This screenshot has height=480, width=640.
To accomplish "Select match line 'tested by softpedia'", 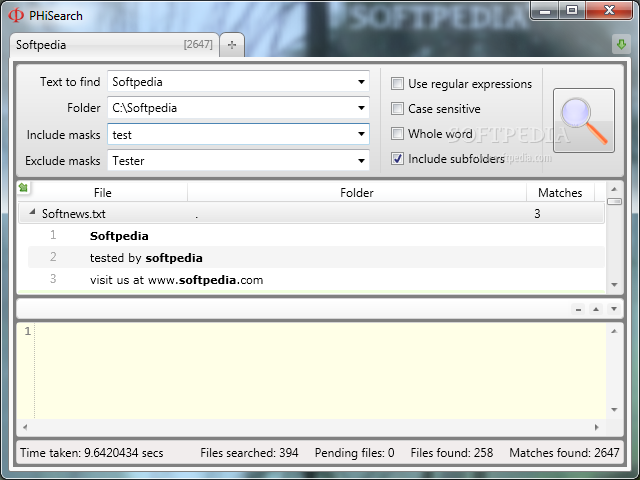I will (x=316, y=258).
